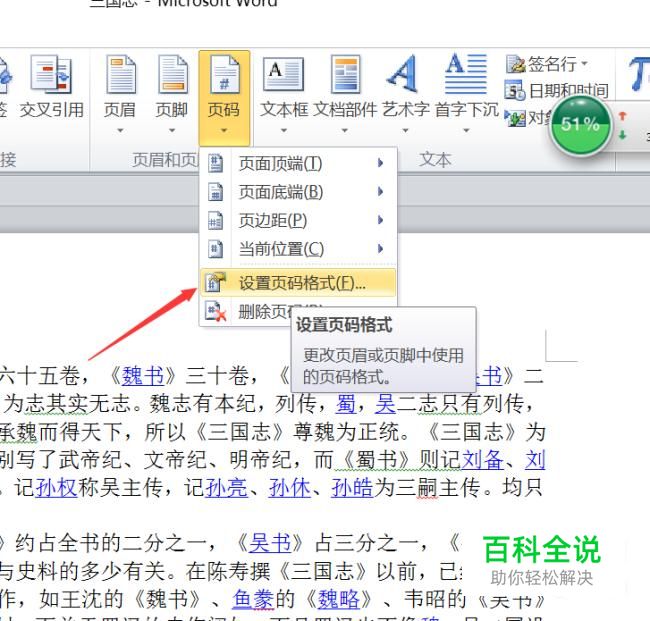Expand the 文档部件 dropdown arrow
650x621 pixels.
coord(344,130)
